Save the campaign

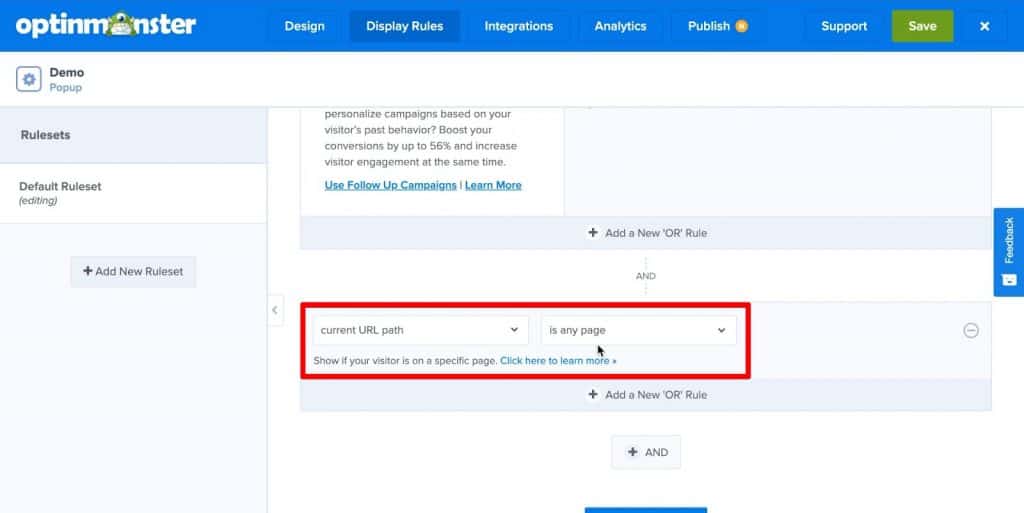[922, 26]
